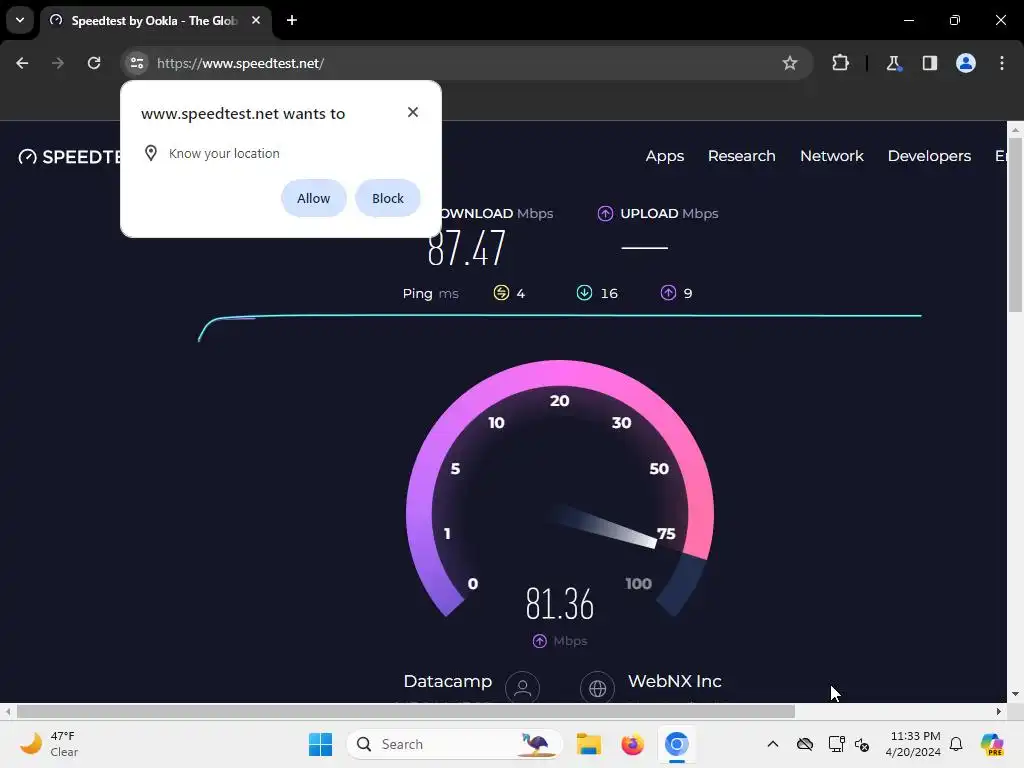Open File Explorer from taskbar

(x=588, y=744)
